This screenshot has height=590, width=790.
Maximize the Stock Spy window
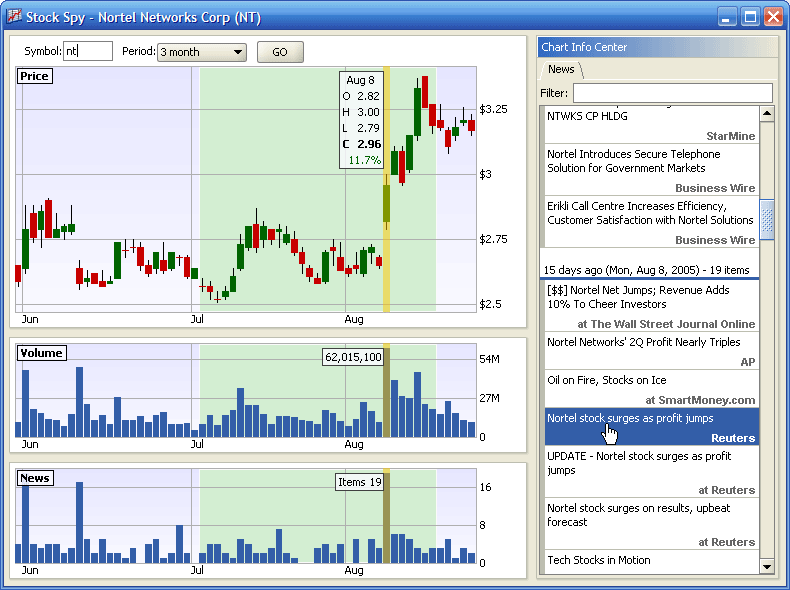(750, 17)
